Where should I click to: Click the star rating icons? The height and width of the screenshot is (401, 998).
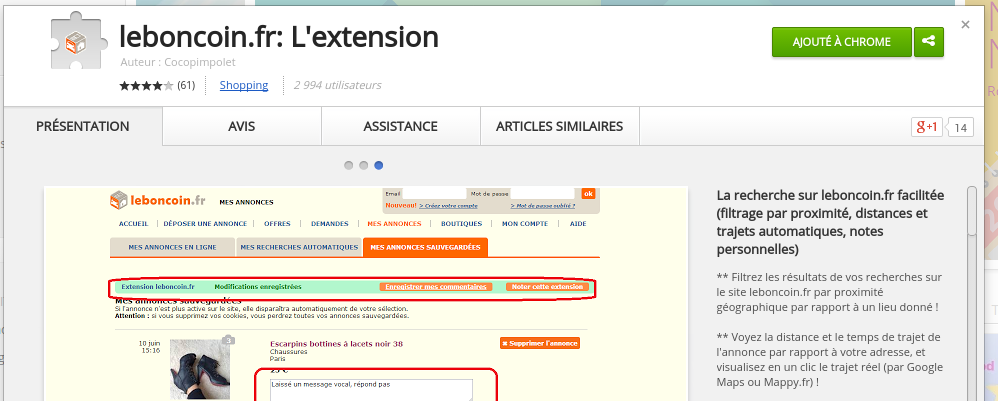tap(146, 85)
